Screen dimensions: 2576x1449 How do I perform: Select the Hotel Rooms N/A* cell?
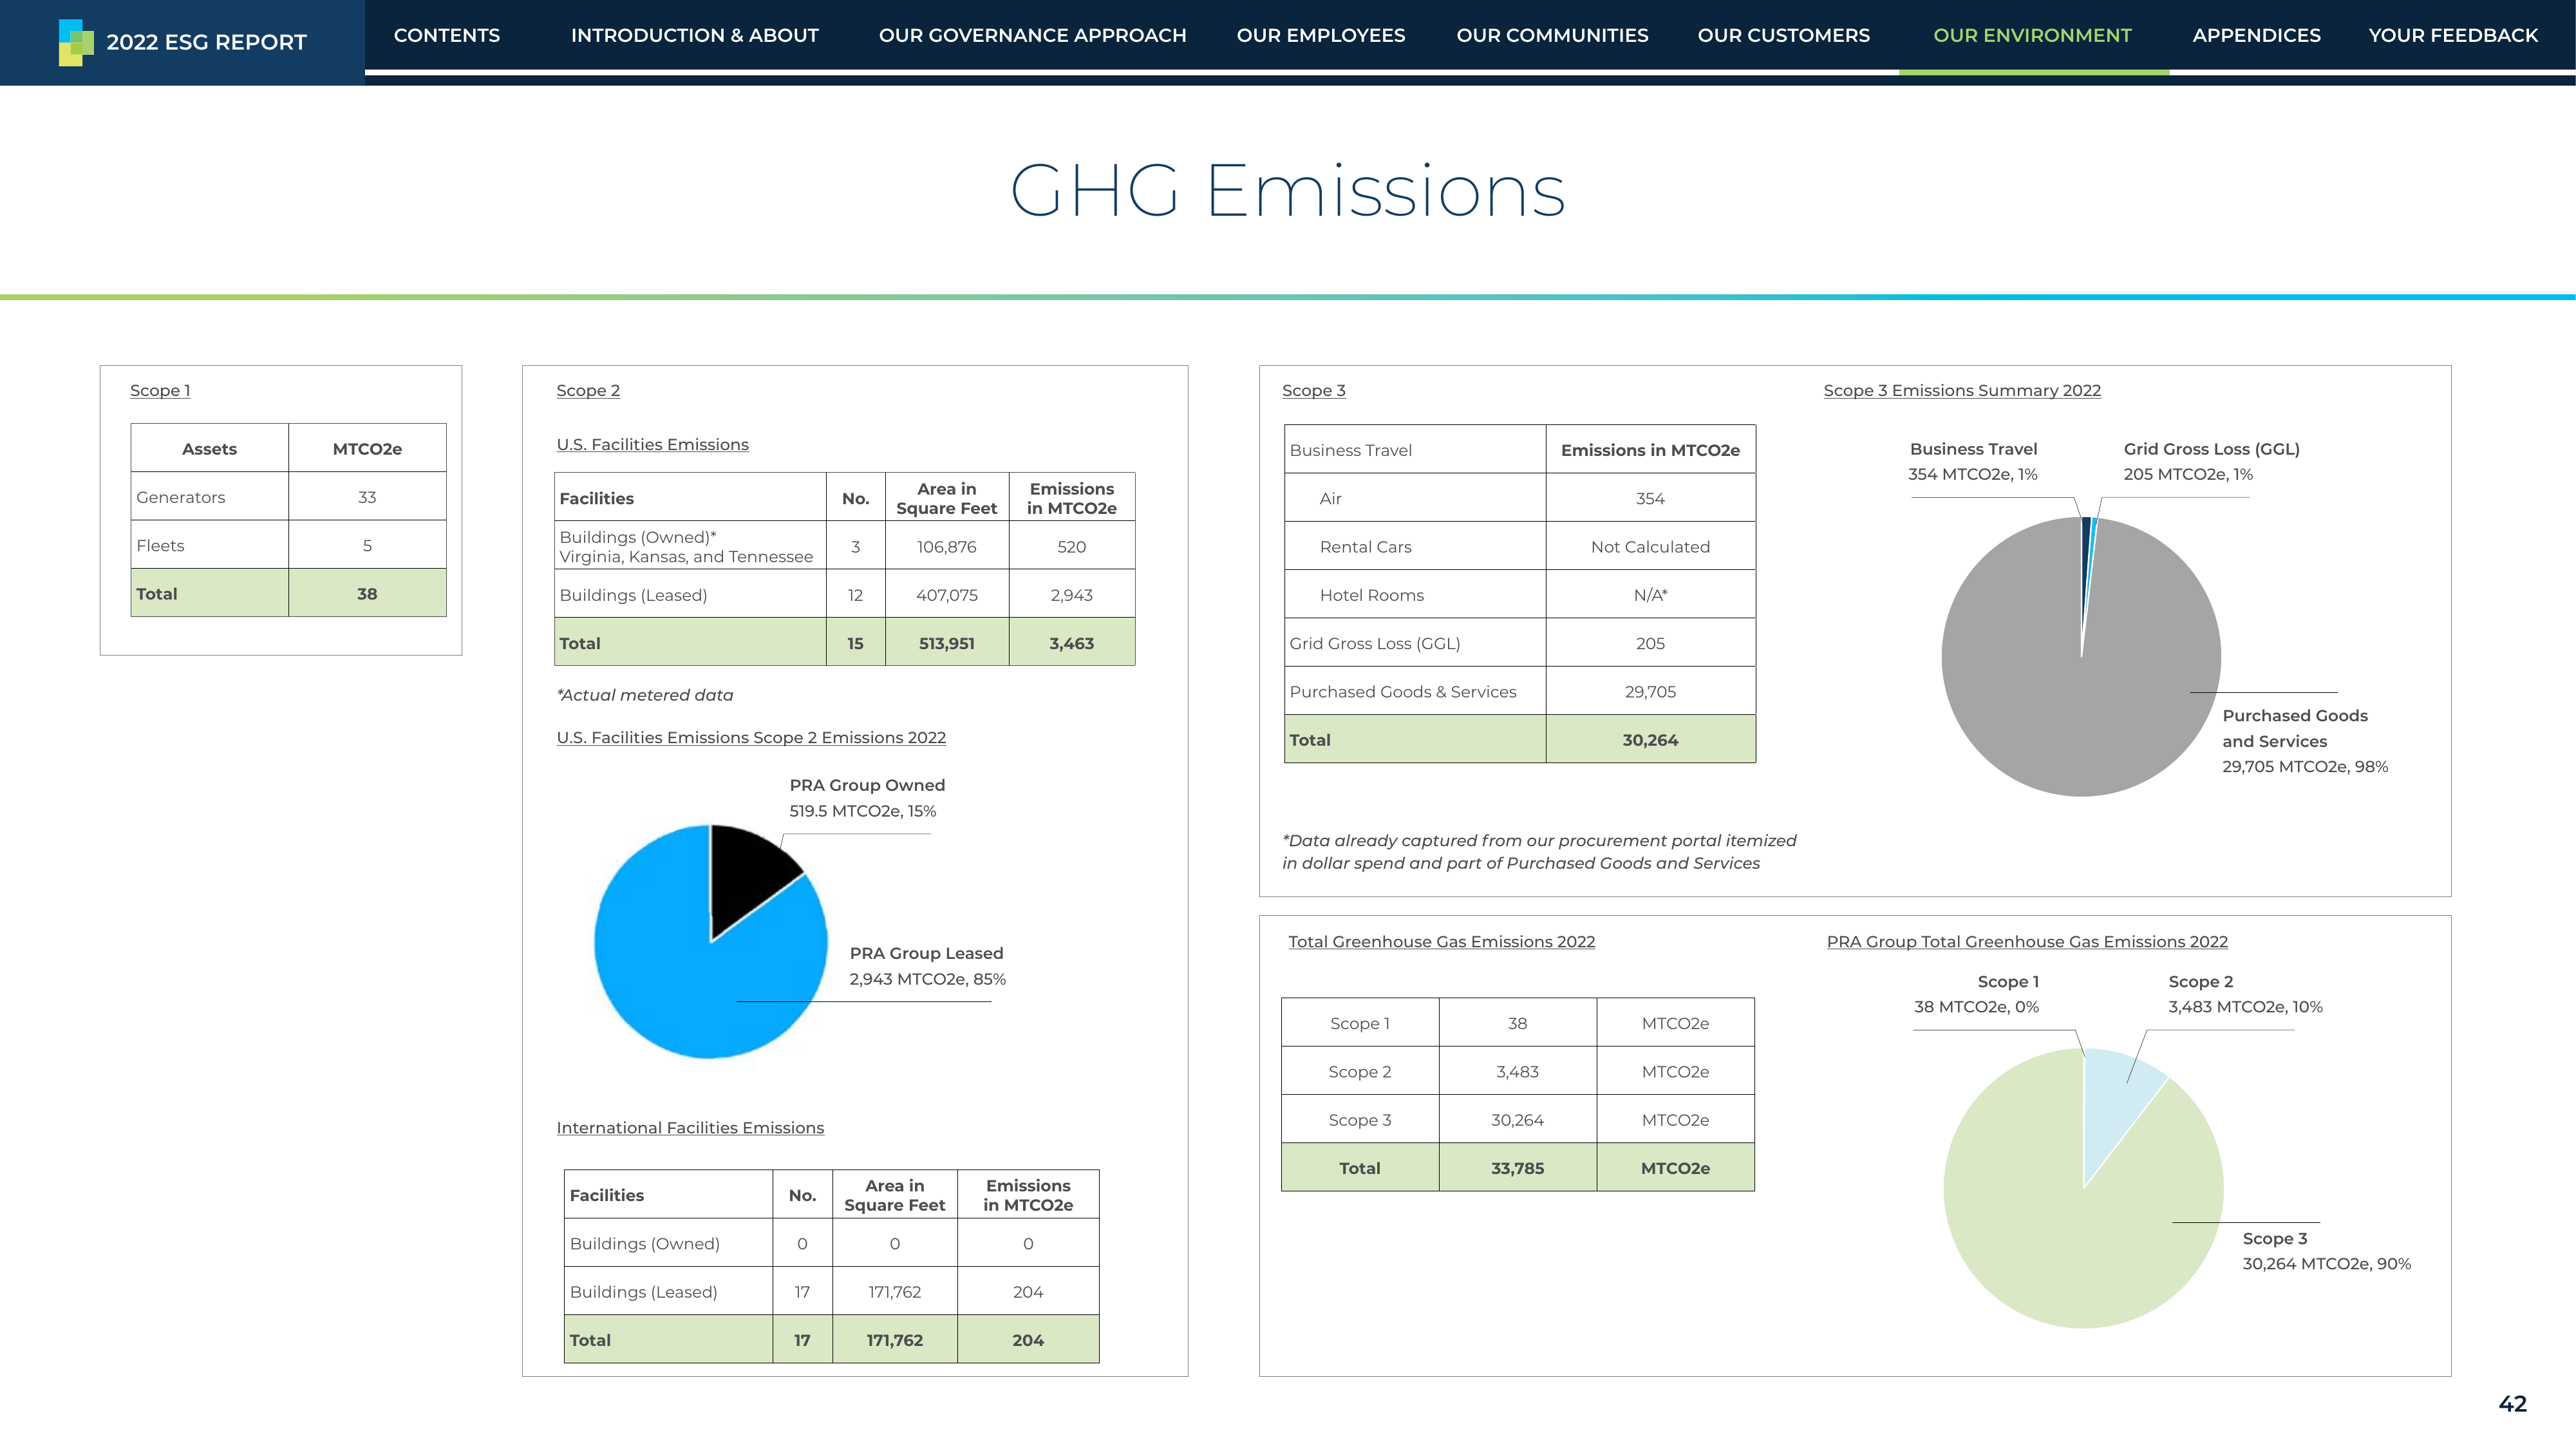(1650, 594)
